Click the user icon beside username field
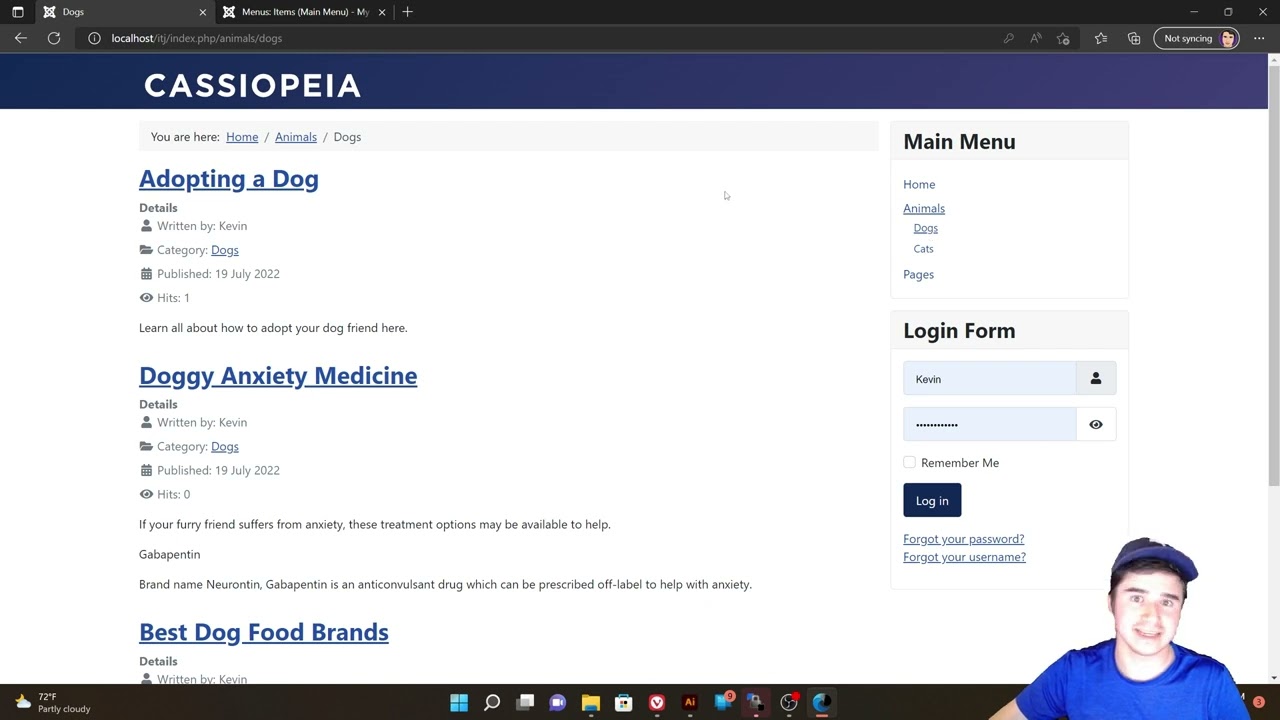The image size is (1280, 720). pyautogui.click(x=1096, y=379)
